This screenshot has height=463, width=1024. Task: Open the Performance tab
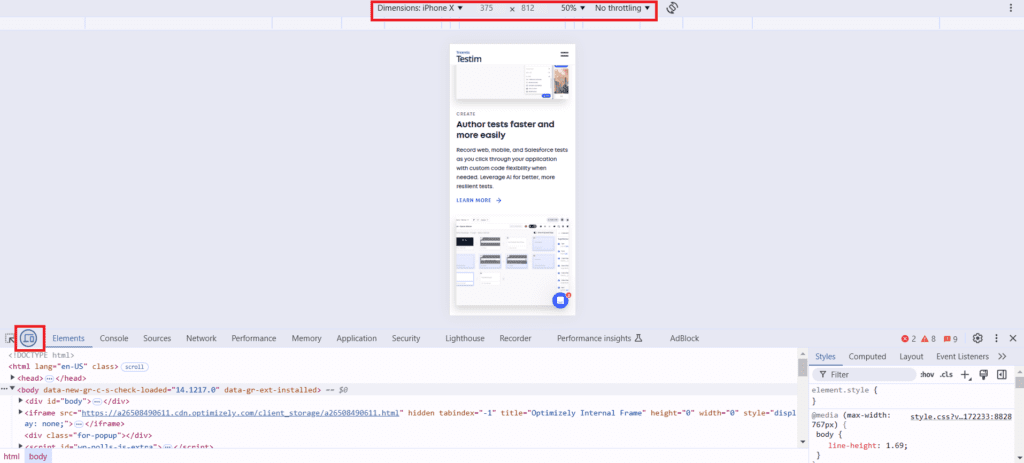click(x=254, y=338)
